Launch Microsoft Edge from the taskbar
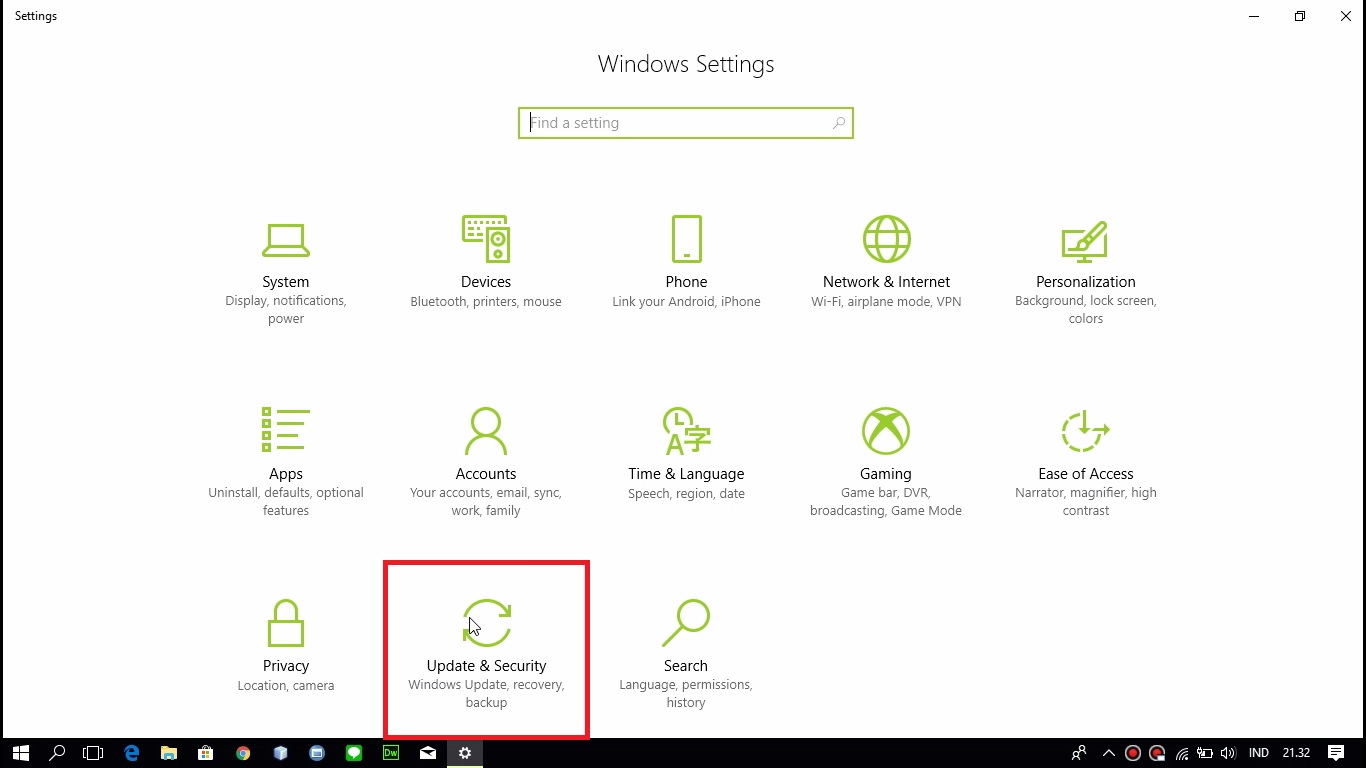 (x=131, y=753)
